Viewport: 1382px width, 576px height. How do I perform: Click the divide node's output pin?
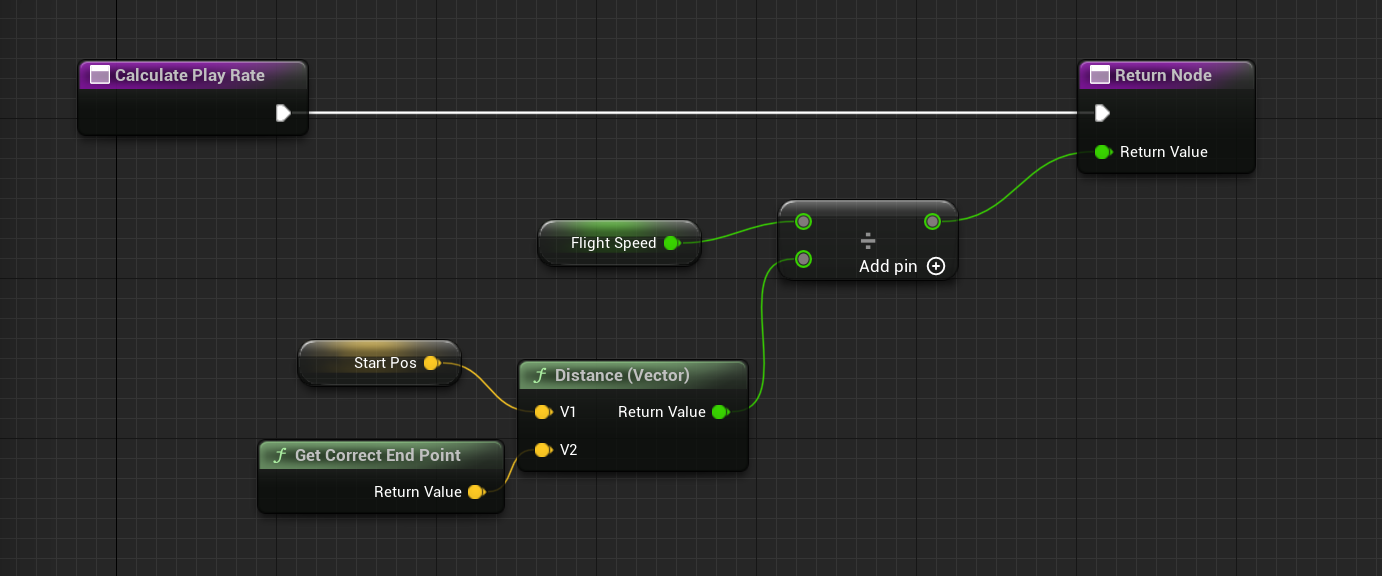[x=932, y=222]
